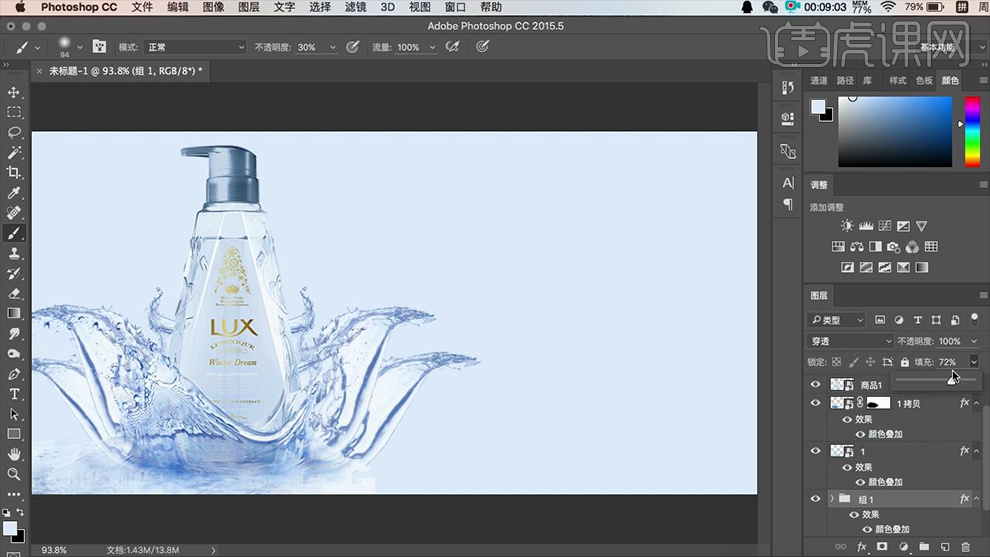Select the Dodge tool

[x=14, y=354]
